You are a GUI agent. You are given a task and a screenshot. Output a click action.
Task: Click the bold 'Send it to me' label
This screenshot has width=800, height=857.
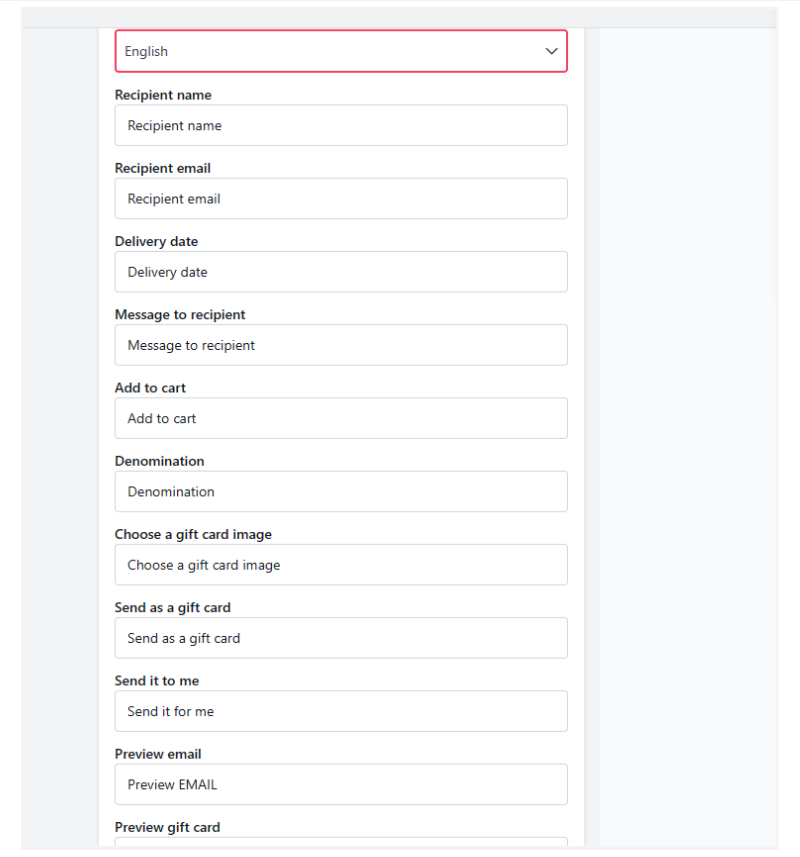pyautogui.click(x=157, y=680)
